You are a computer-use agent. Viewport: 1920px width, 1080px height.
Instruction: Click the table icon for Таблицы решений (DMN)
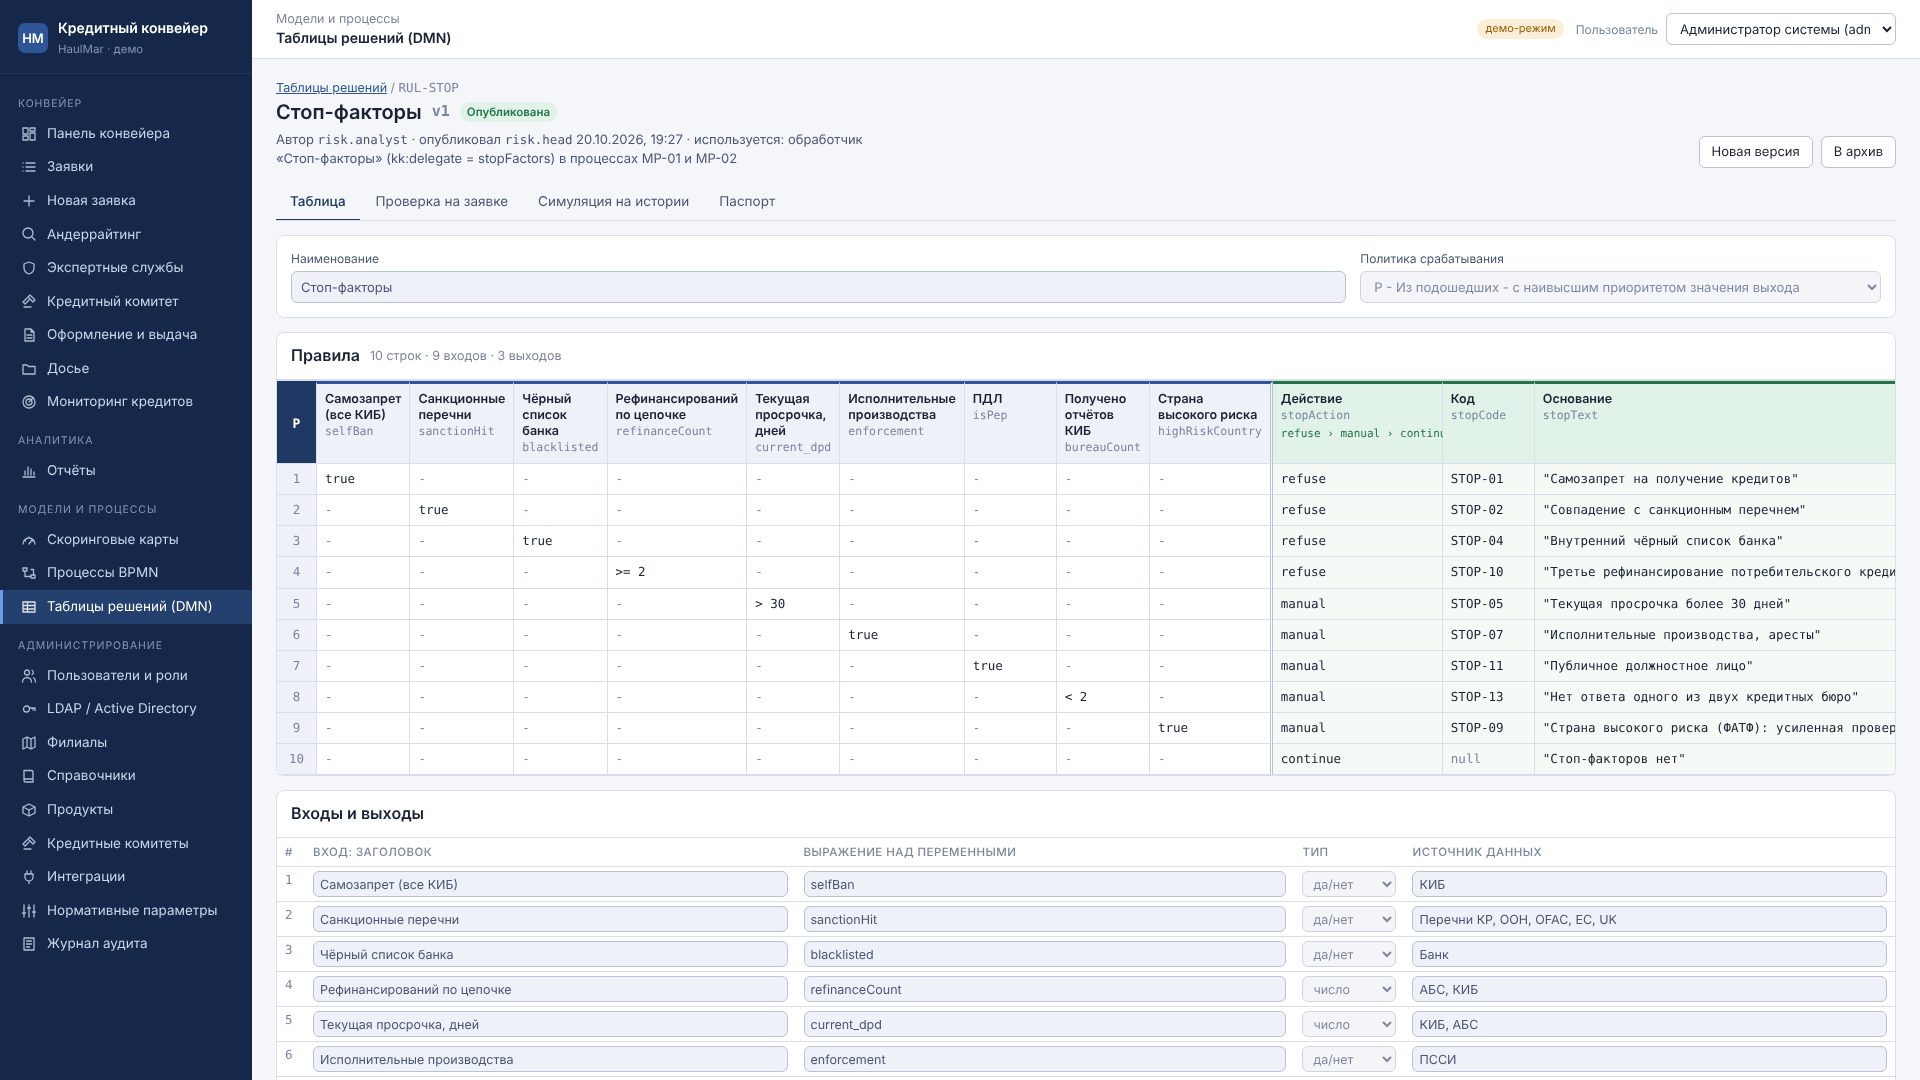29,607
